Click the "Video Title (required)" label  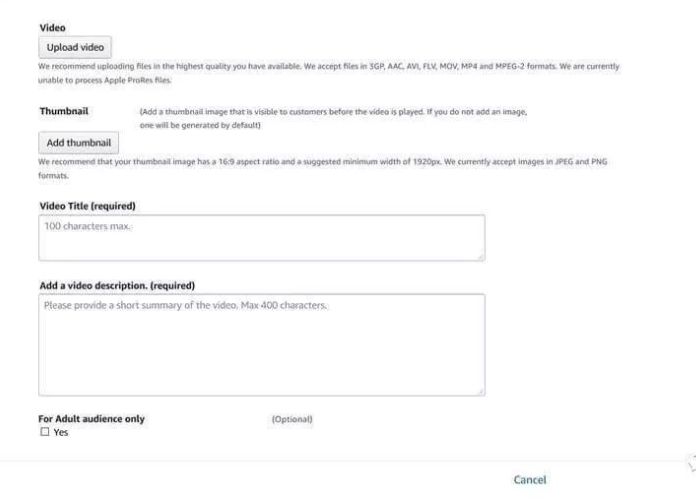pyautogui.click(x=87, y=206)
